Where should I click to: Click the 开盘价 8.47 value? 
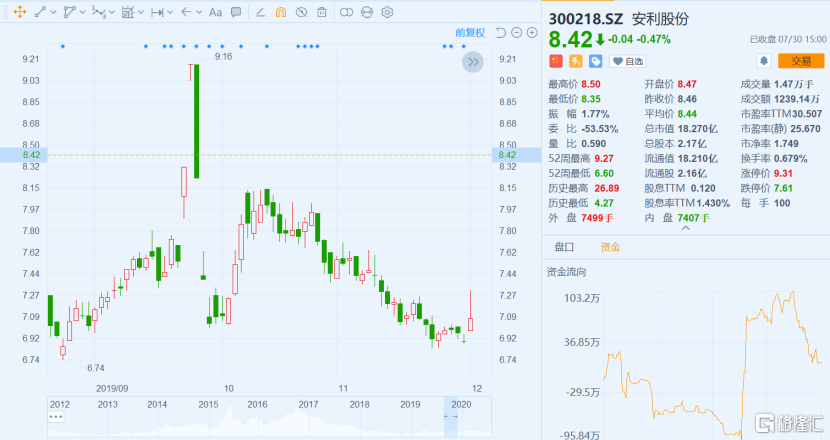(x=687, y=84)
